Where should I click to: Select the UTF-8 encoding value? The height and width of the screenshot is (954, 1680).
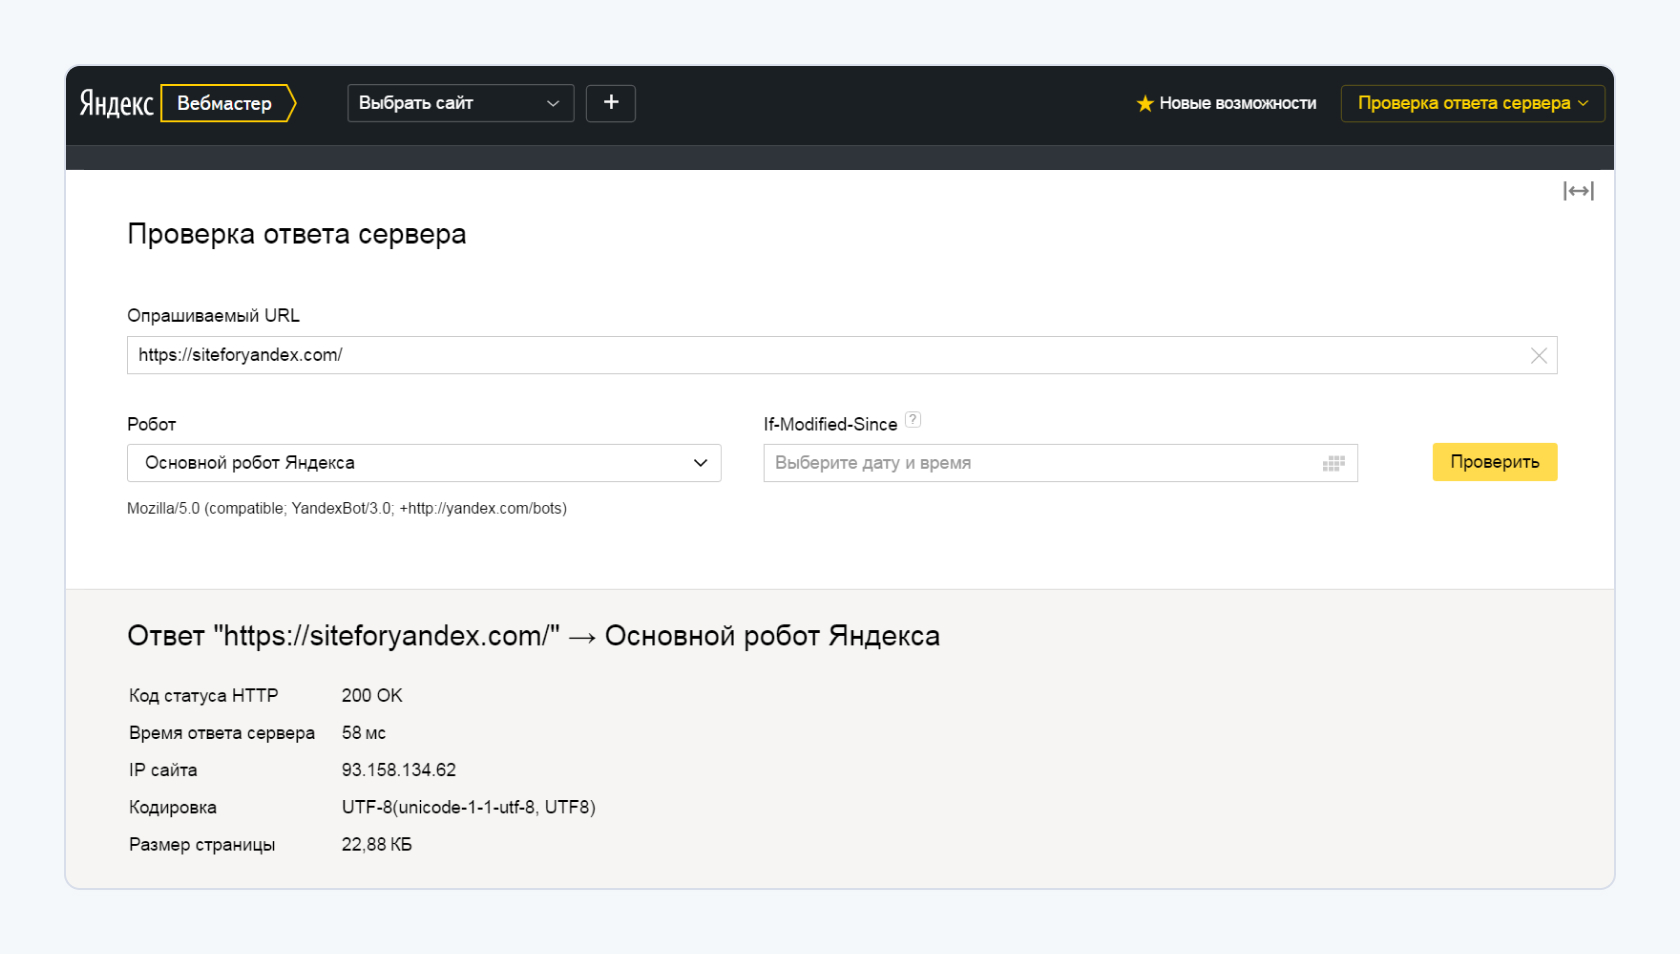(x=469, y=807)
